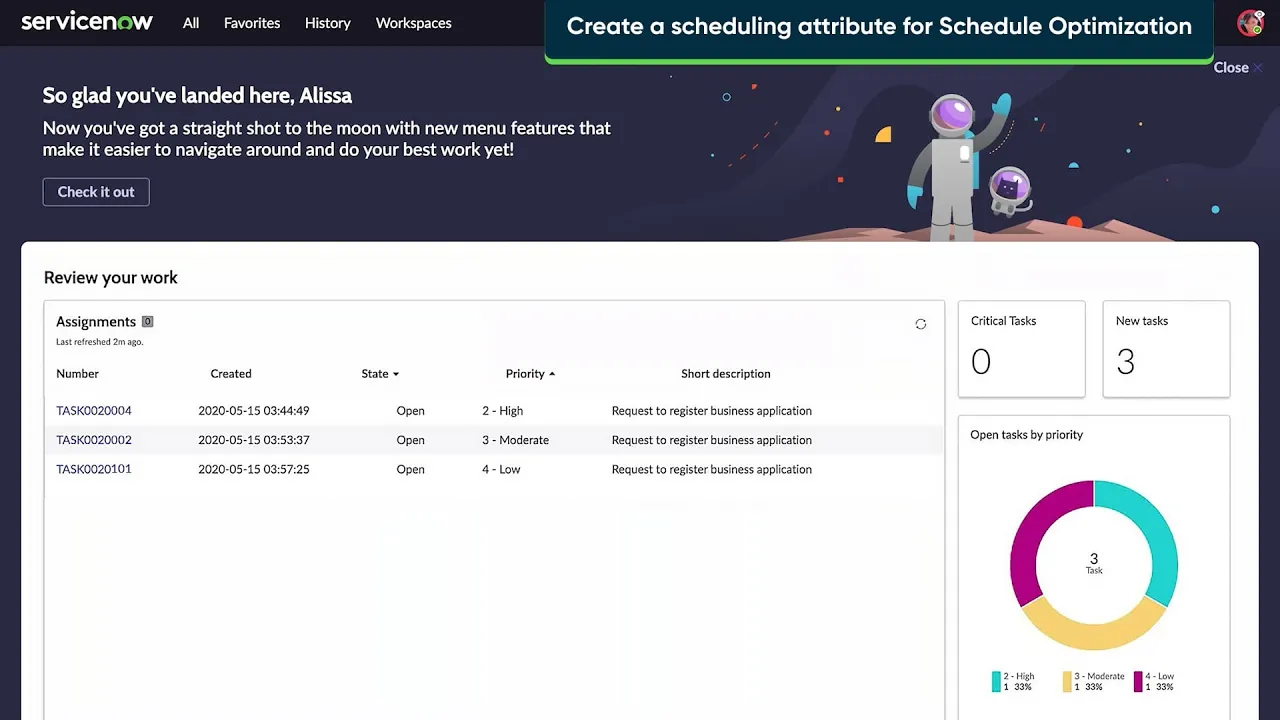The height and width of the screenshot is (720, 1280).
Task: Click the Short description column header
Action: click(x=726, y=374)
